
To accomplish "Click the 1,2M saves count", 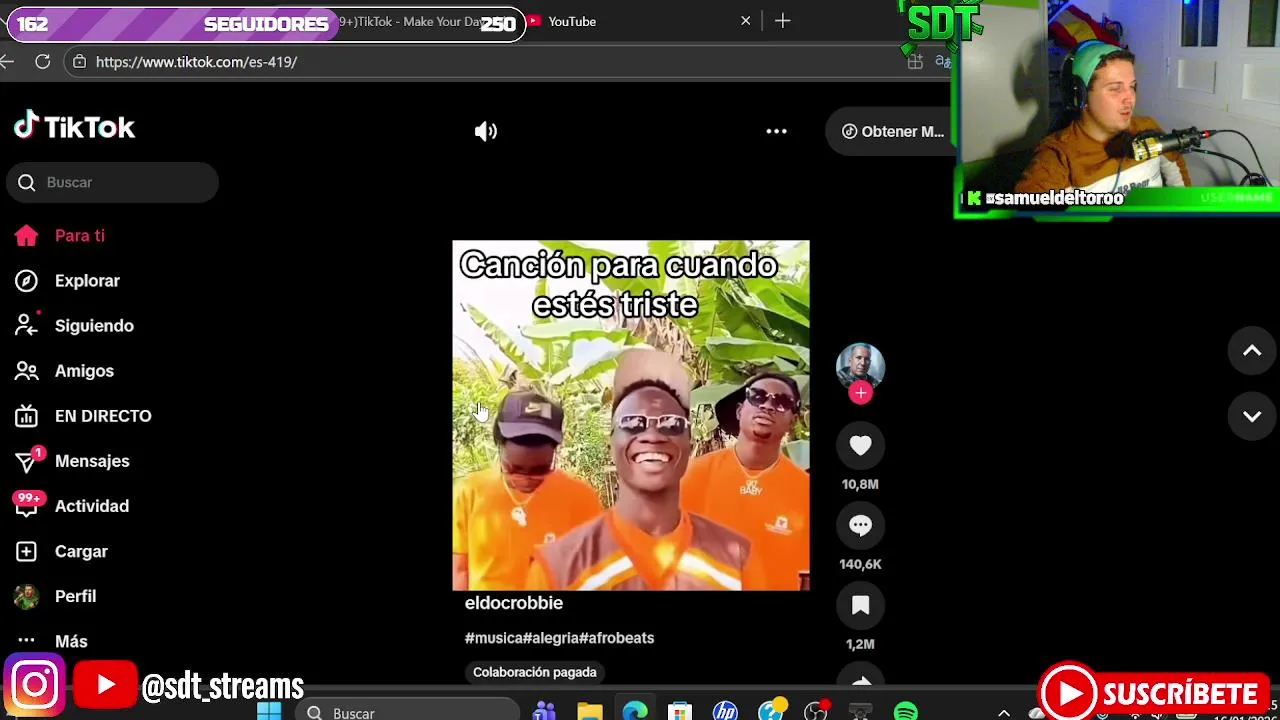I will 860,644.
